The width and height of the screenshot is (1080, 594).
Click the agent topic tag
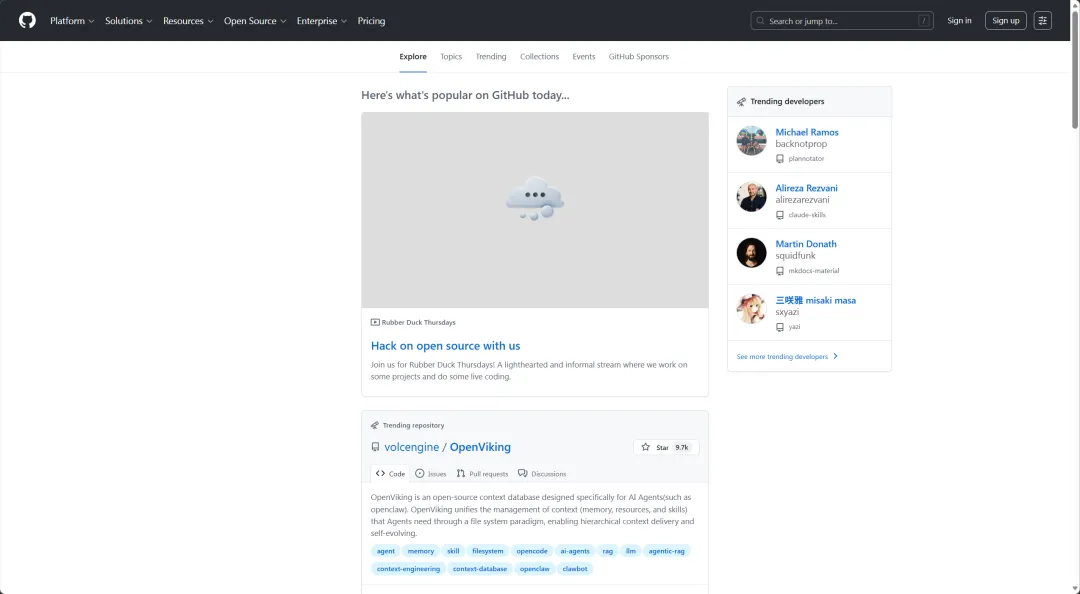point(386,551)
